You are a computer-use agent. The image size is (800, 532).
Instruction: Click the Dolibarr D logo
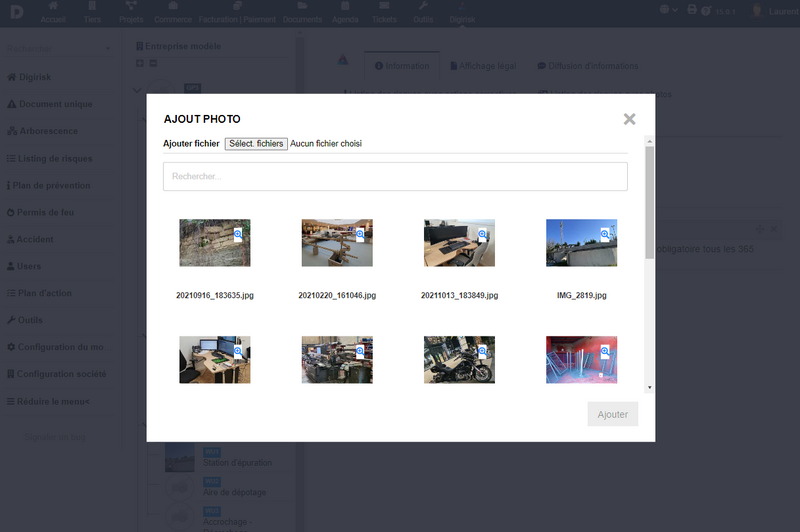pos(17,11)
